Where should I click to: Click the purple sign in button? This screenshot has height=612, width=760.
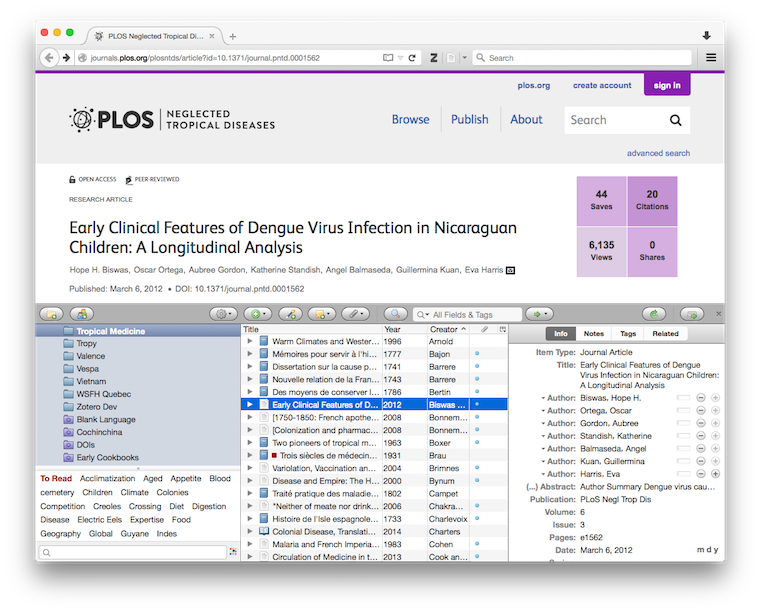pyautogui.click(x=666, y=85)
